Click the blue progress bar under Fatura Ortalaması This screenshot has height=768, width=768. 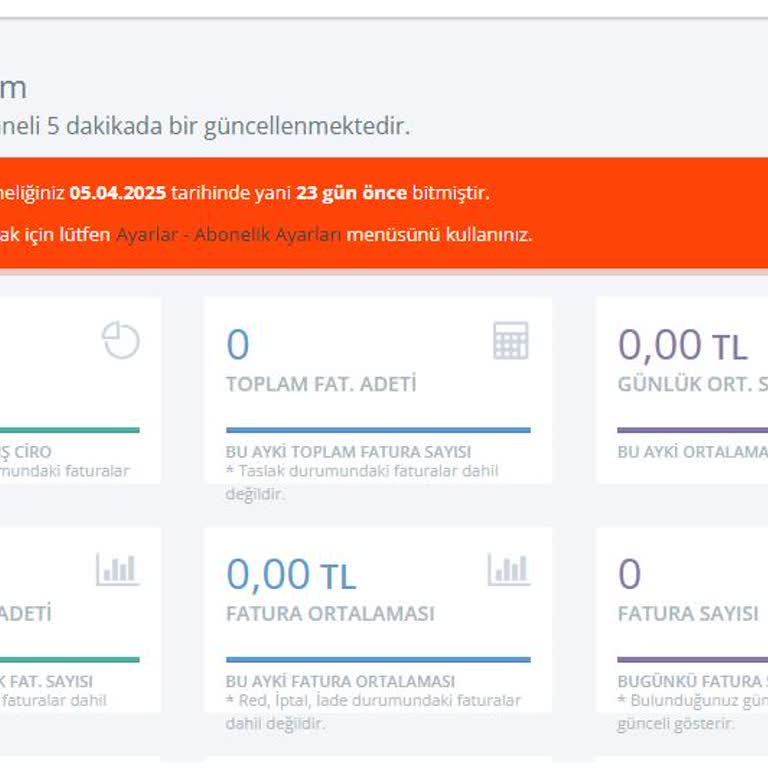pyautogui.click(x=378, y=660)
